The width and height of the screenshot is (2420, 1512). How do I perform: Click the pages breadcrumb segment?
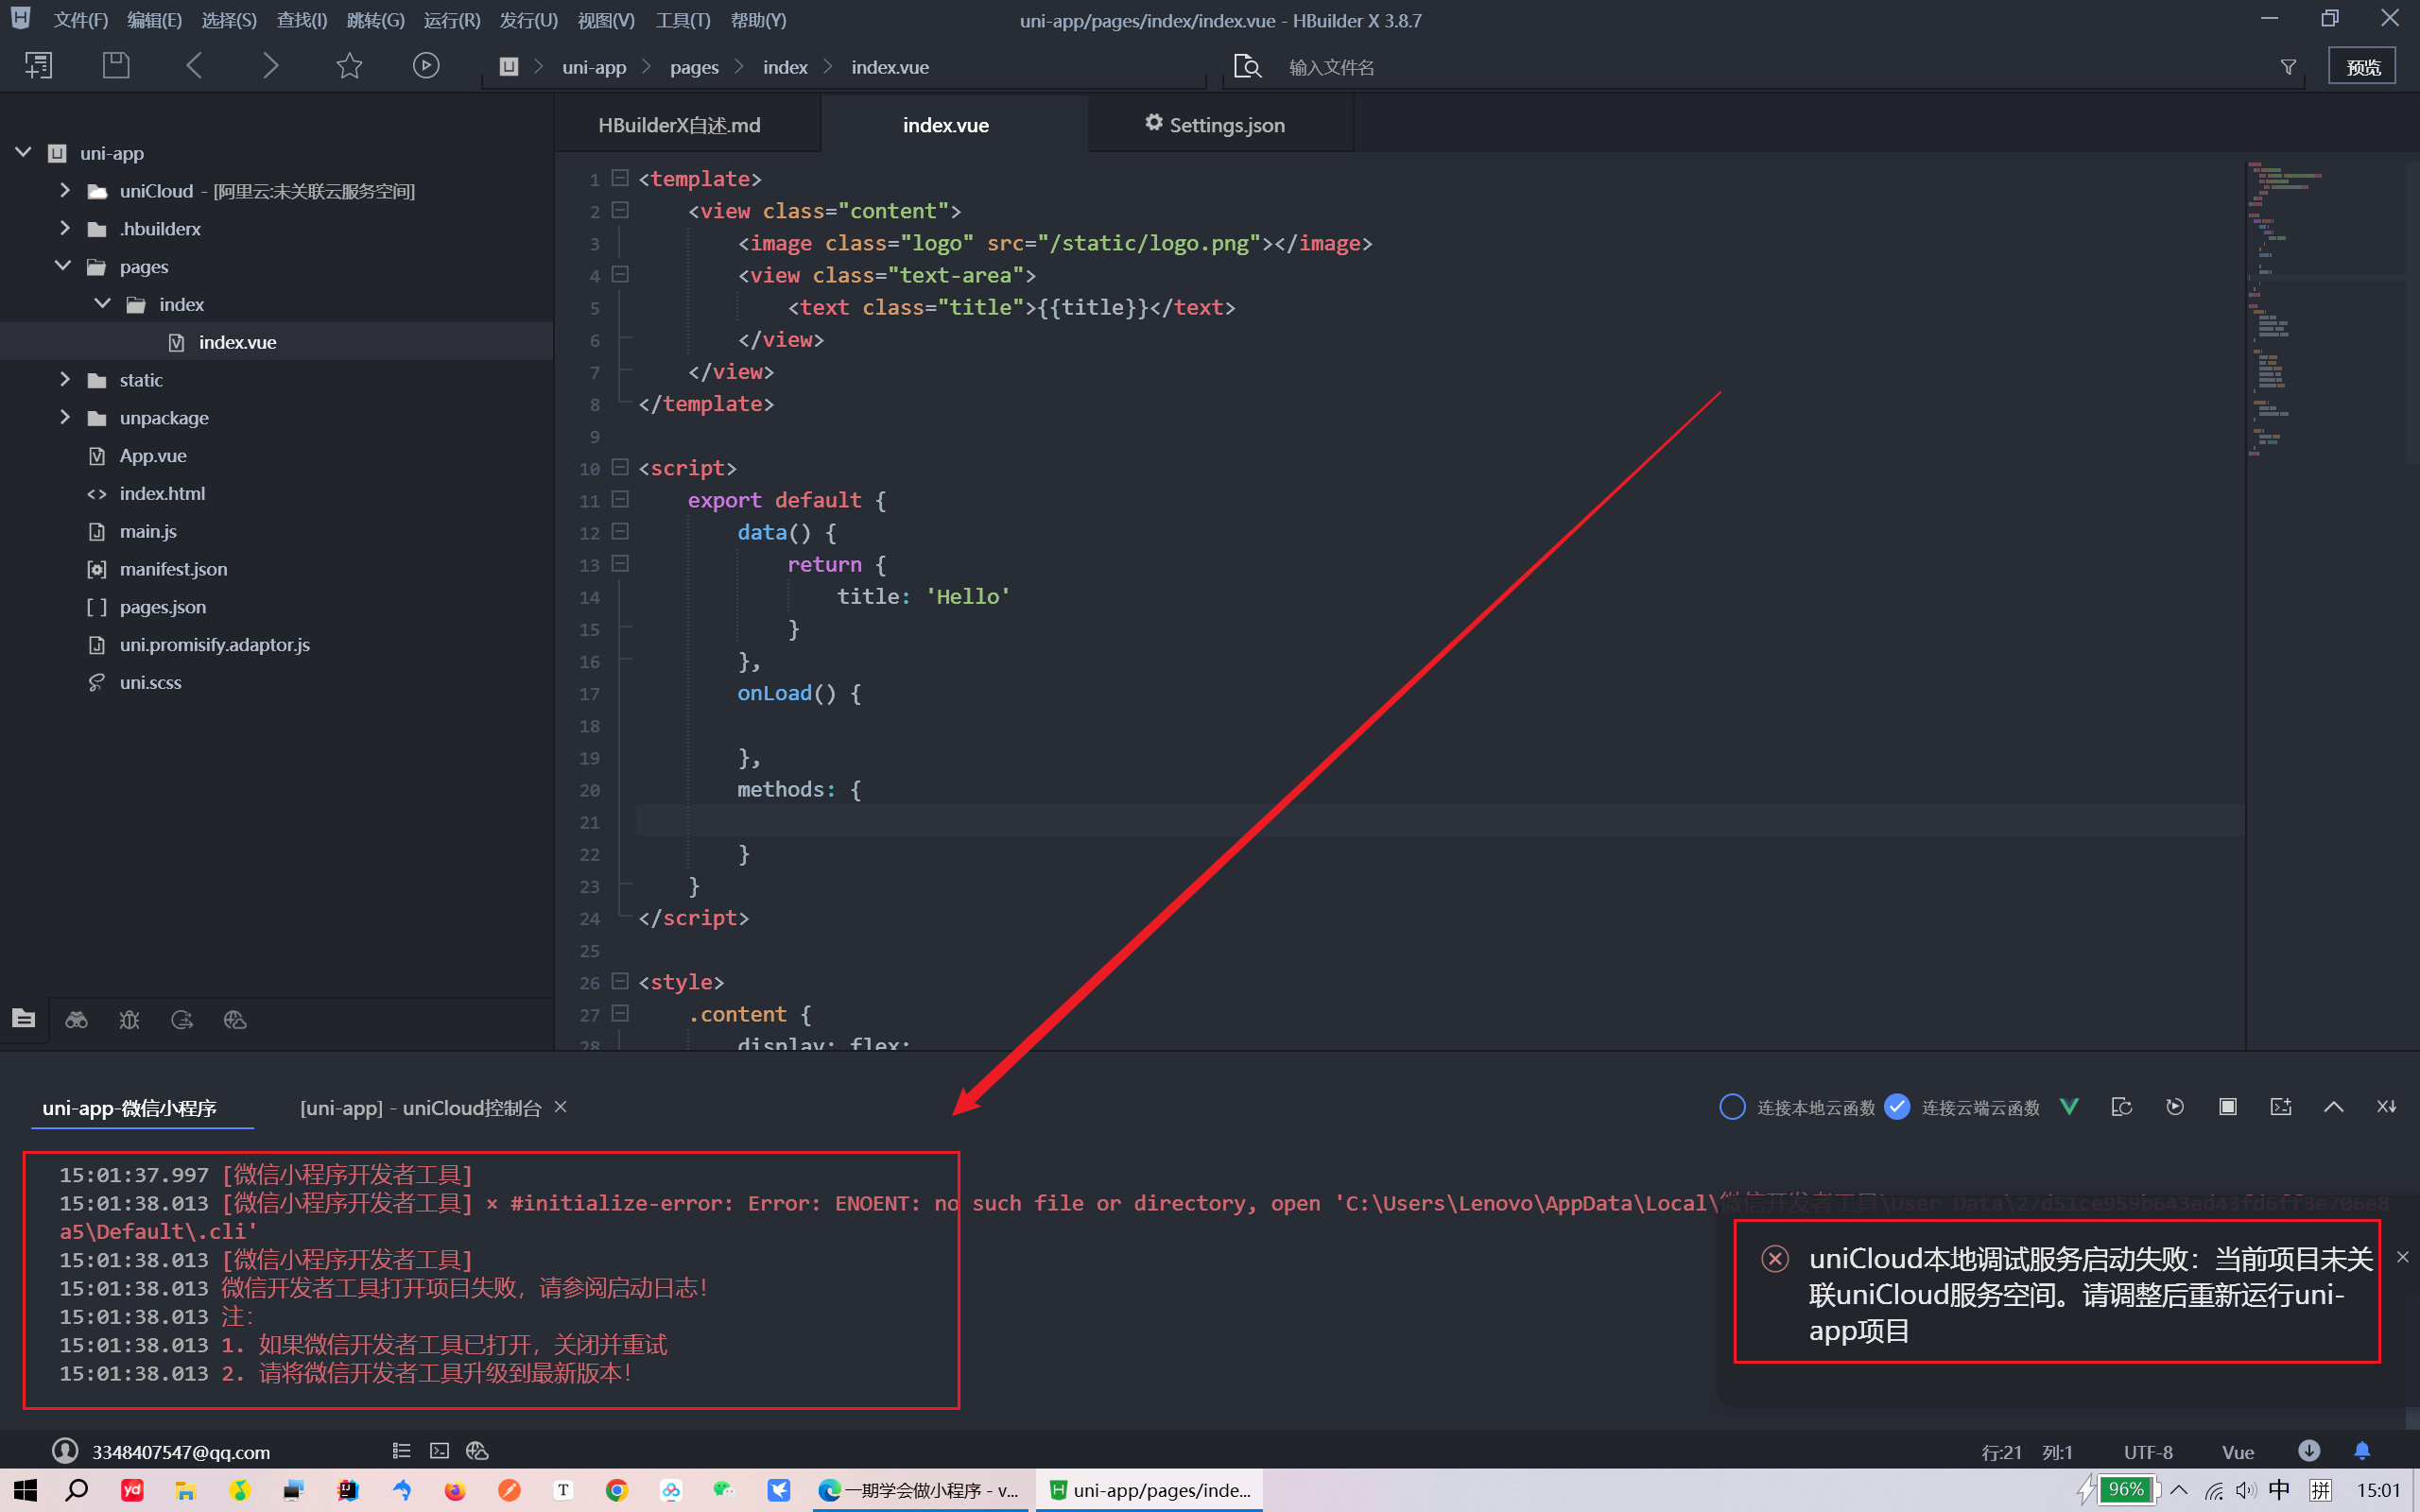694,67
